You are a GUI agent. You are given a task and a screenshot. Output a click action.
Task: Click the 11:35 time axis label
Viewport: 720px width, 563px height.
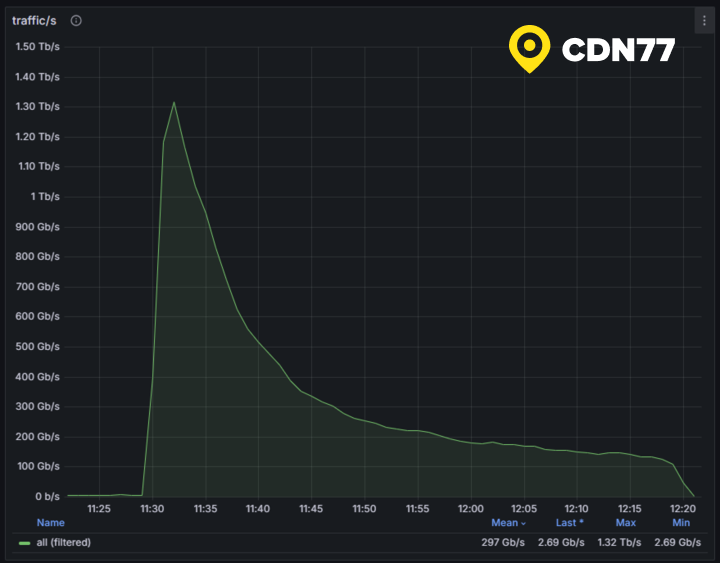[x=205, y=509]
